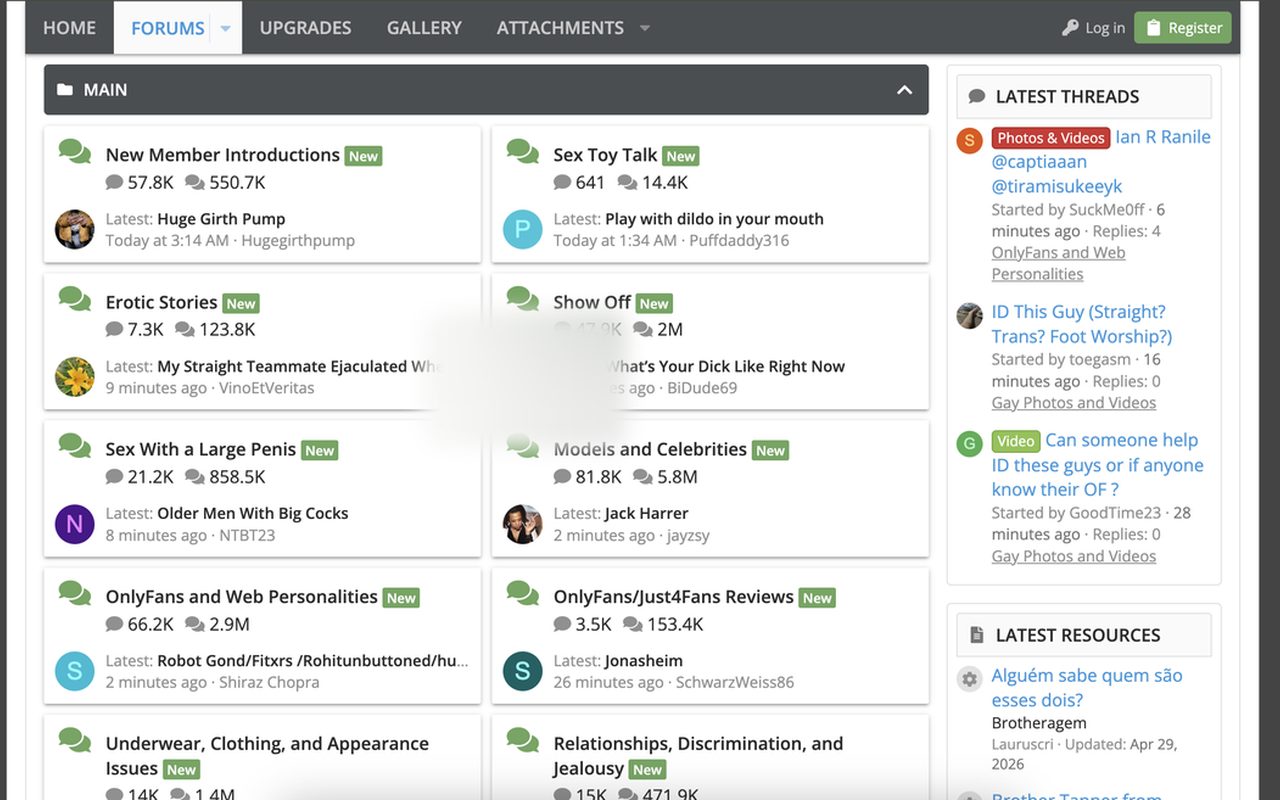1280x800 pixels.
Task: Open Gay Photos and Videos link under toegasm
Action: pos(1074,403)
